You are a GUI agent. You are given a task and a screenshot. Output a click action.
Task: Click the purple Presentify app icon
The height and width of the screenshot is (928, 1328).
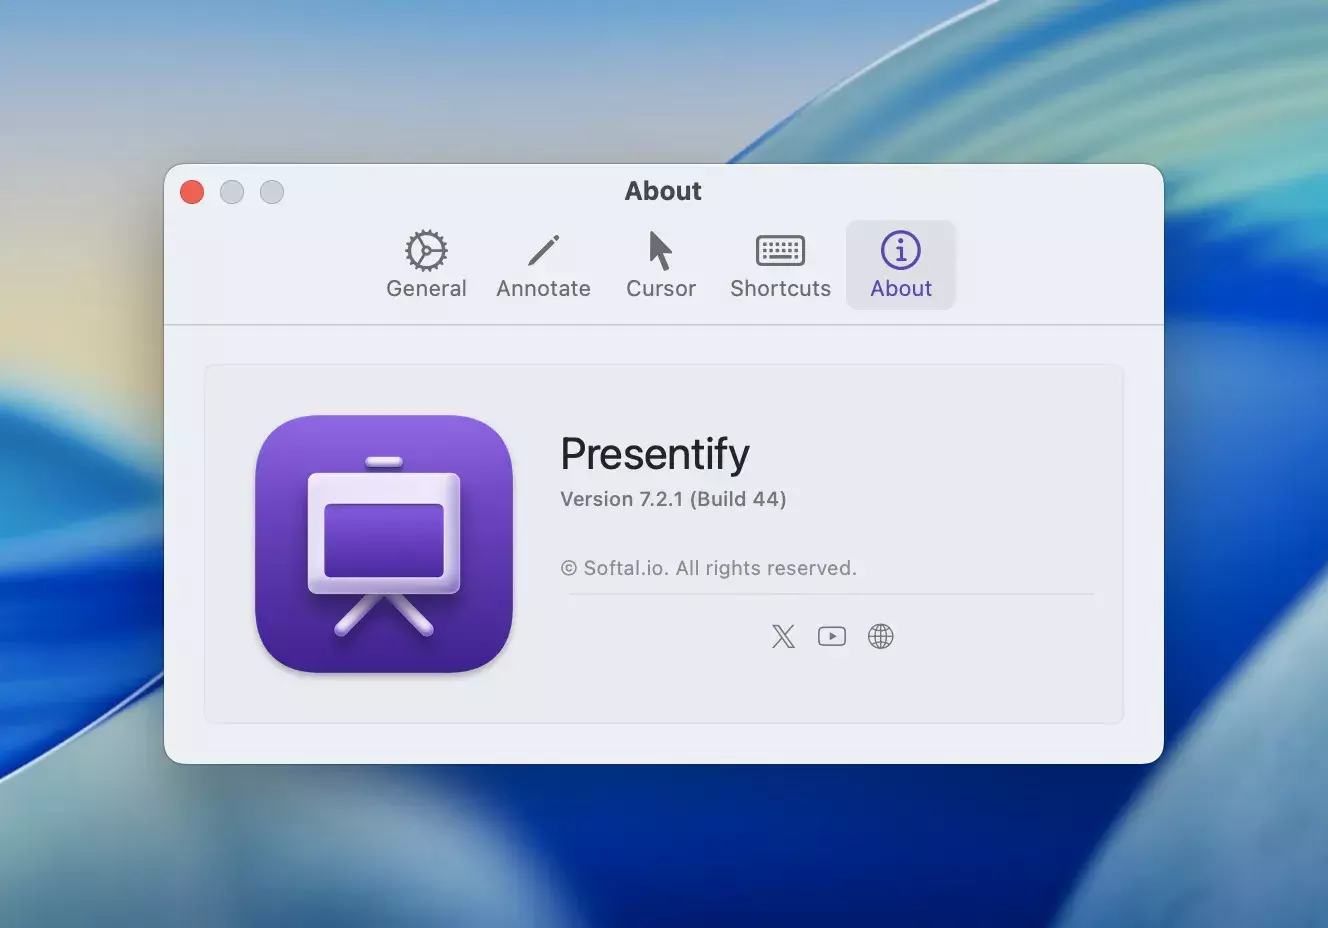tap(384, 544)
